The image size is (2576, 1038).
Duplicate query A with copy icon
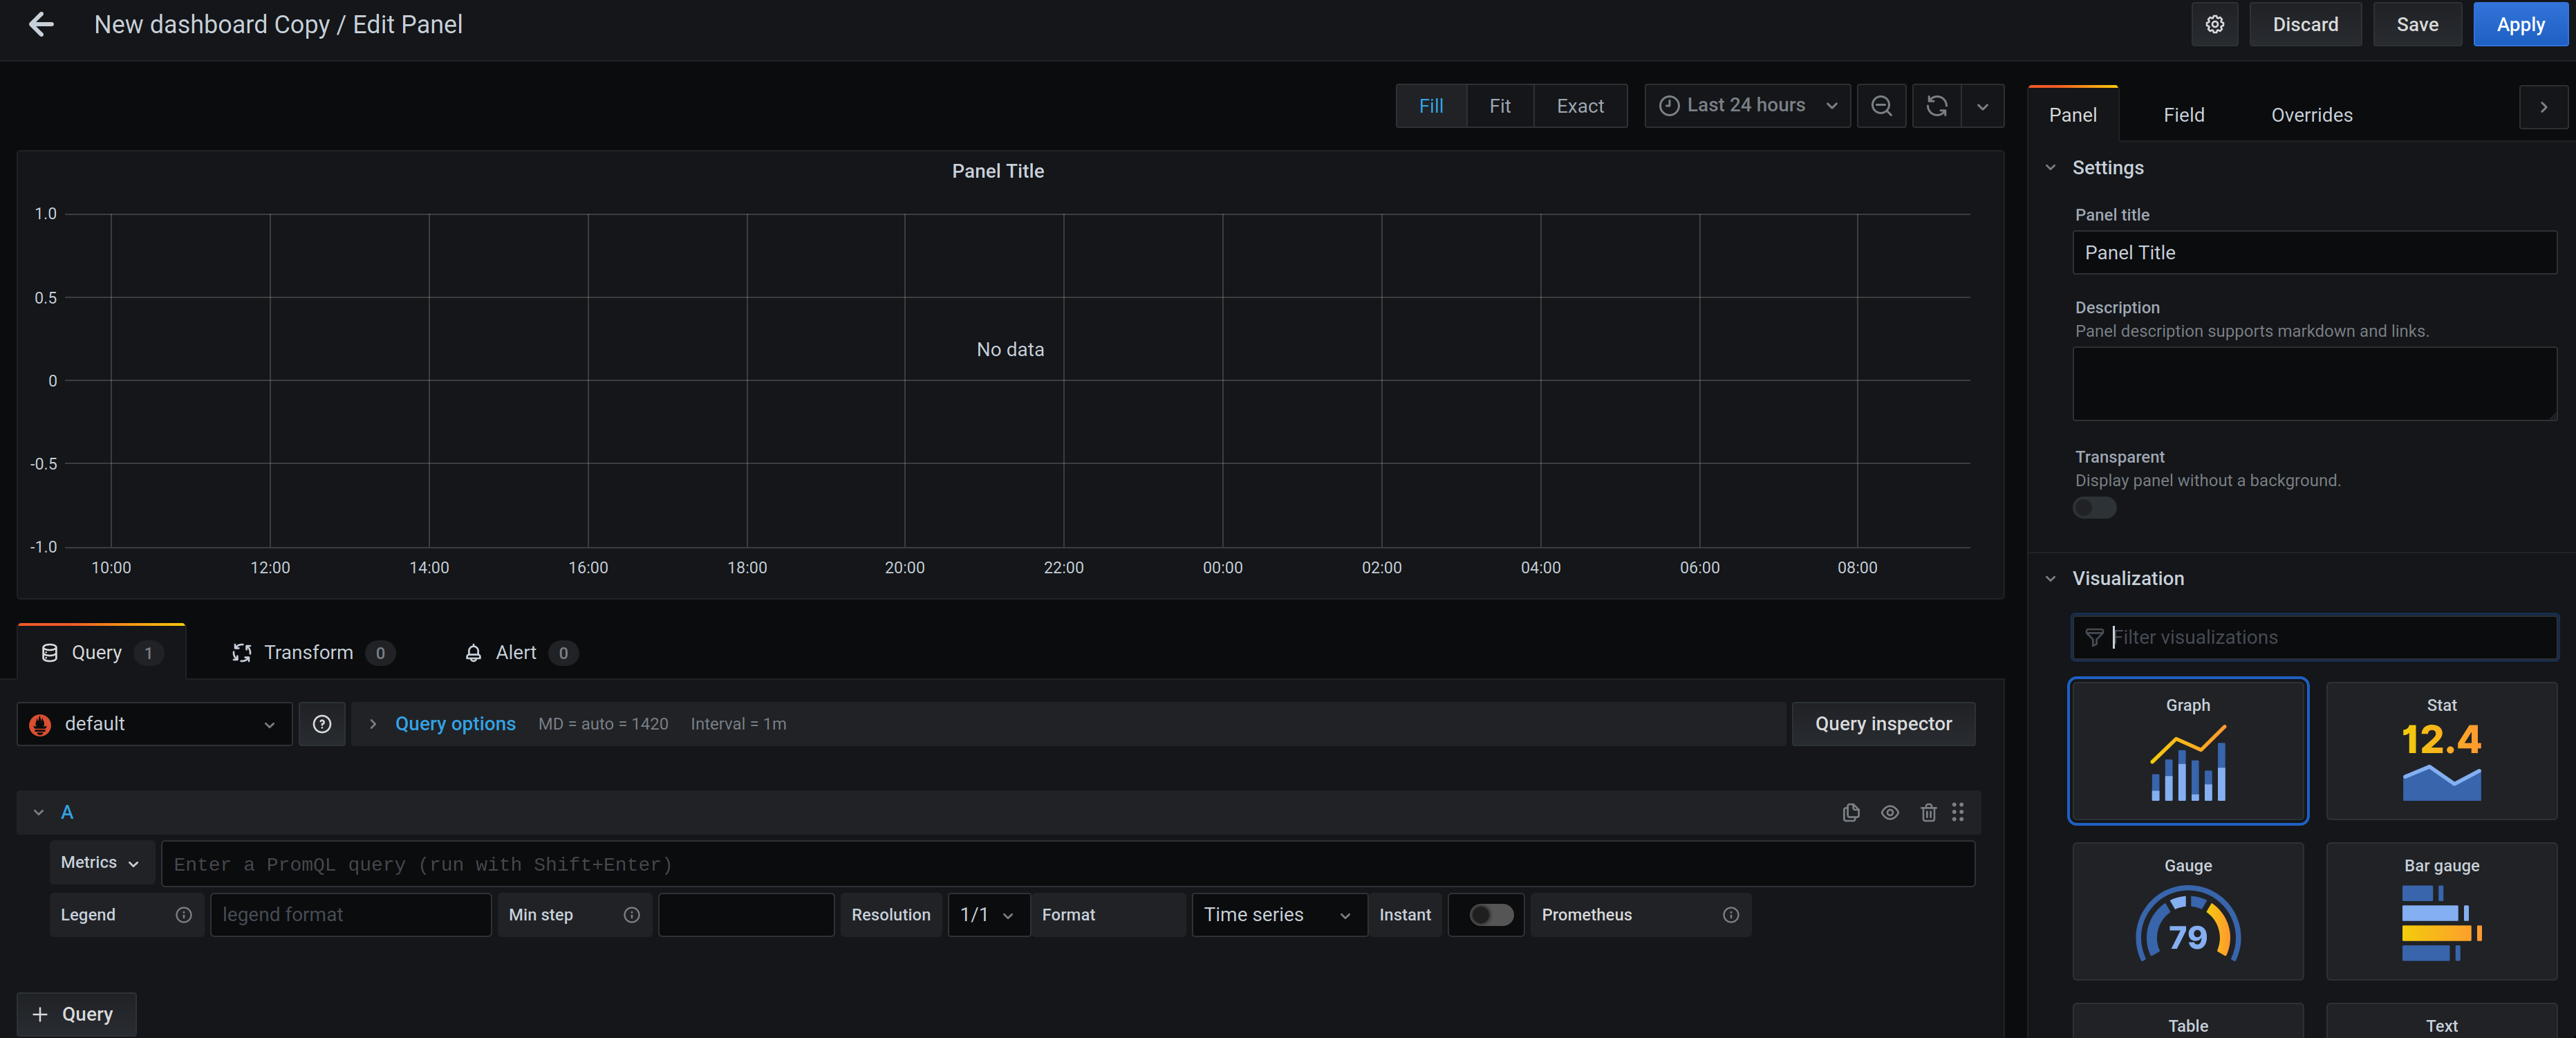click(1851, 812)
